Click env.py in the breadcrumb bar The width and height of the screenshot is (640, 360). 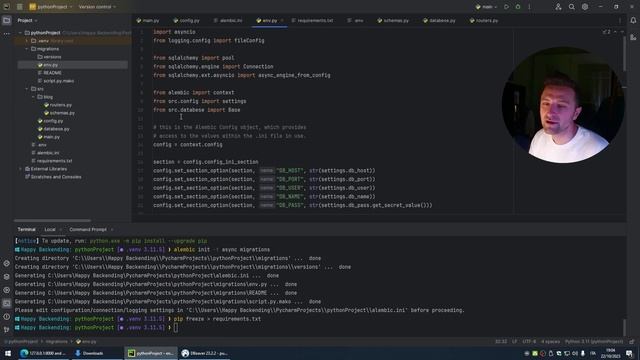click(86, 342)
